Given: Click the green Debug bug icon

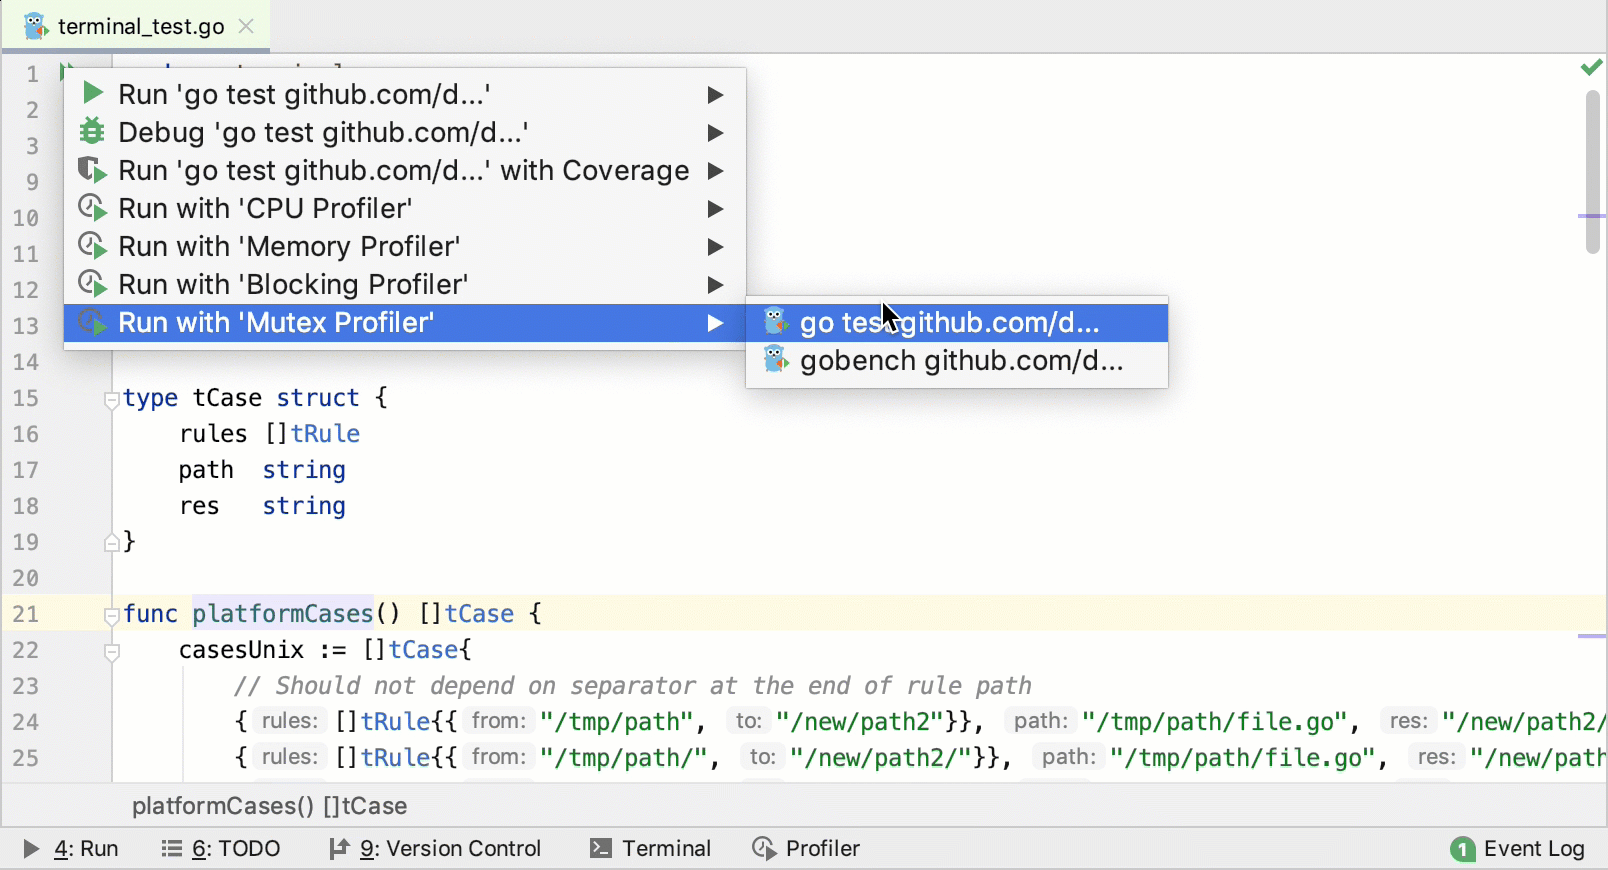Looking at the screenshot, I should point(92,131).
